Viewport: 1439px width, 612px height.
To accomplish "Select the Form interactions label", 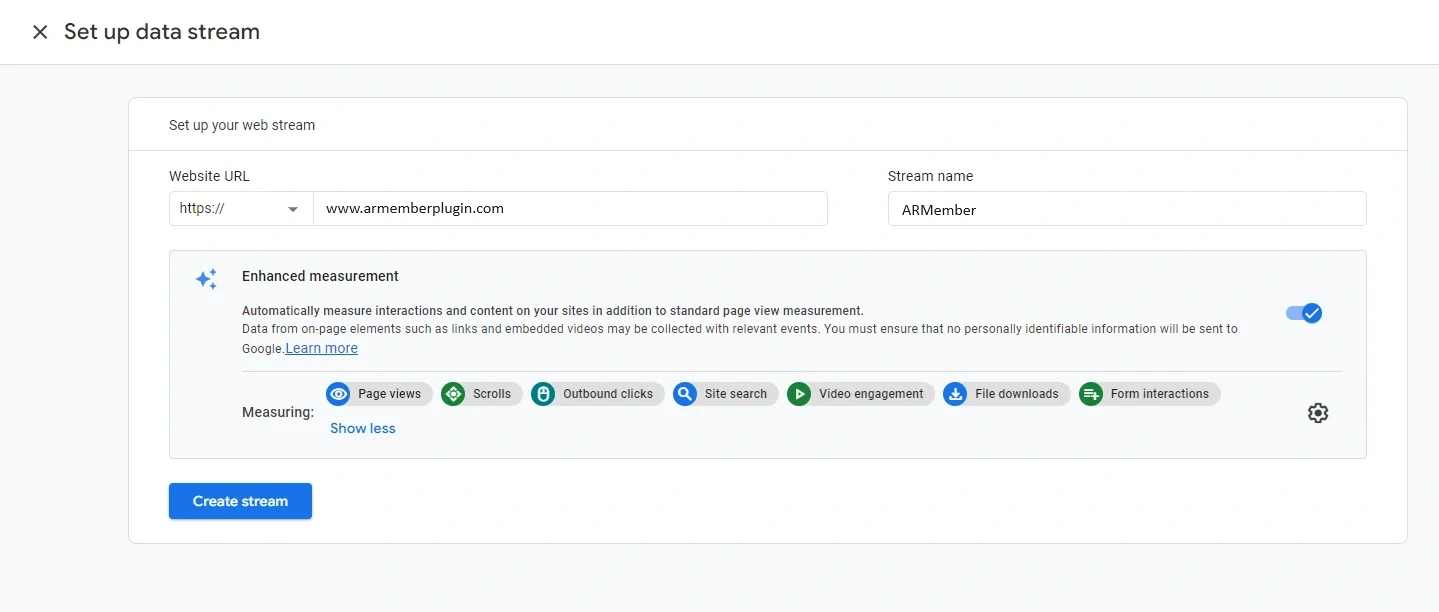I will click(1160, 394).
